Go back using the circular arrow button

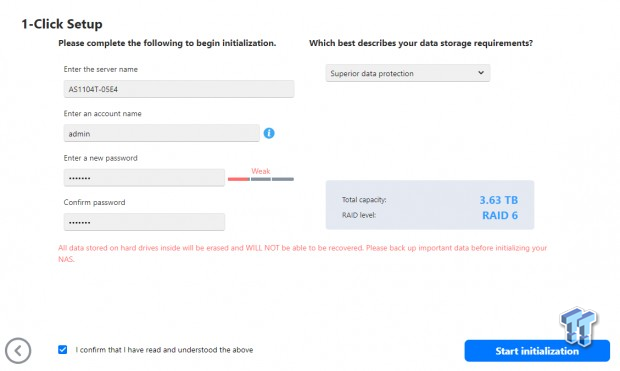[x=18, y=350]
